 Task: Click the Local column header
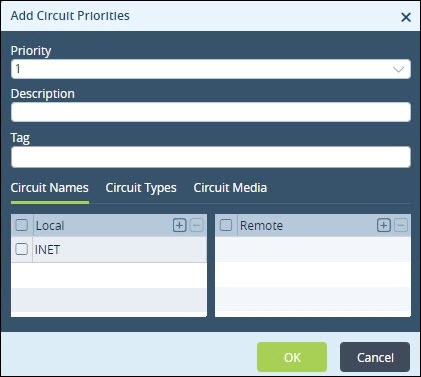click(50, 226)
